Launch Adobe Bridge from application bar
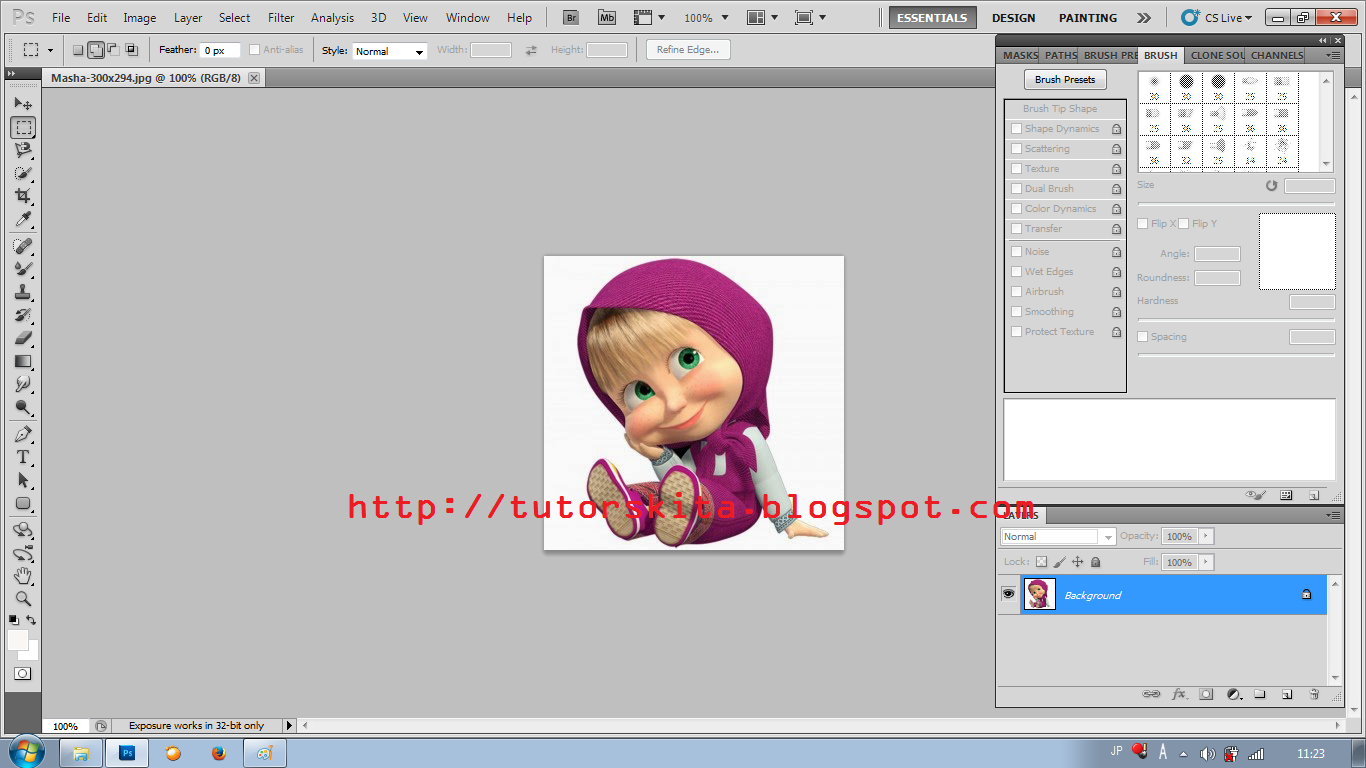1366x768 pixels. 570,18
